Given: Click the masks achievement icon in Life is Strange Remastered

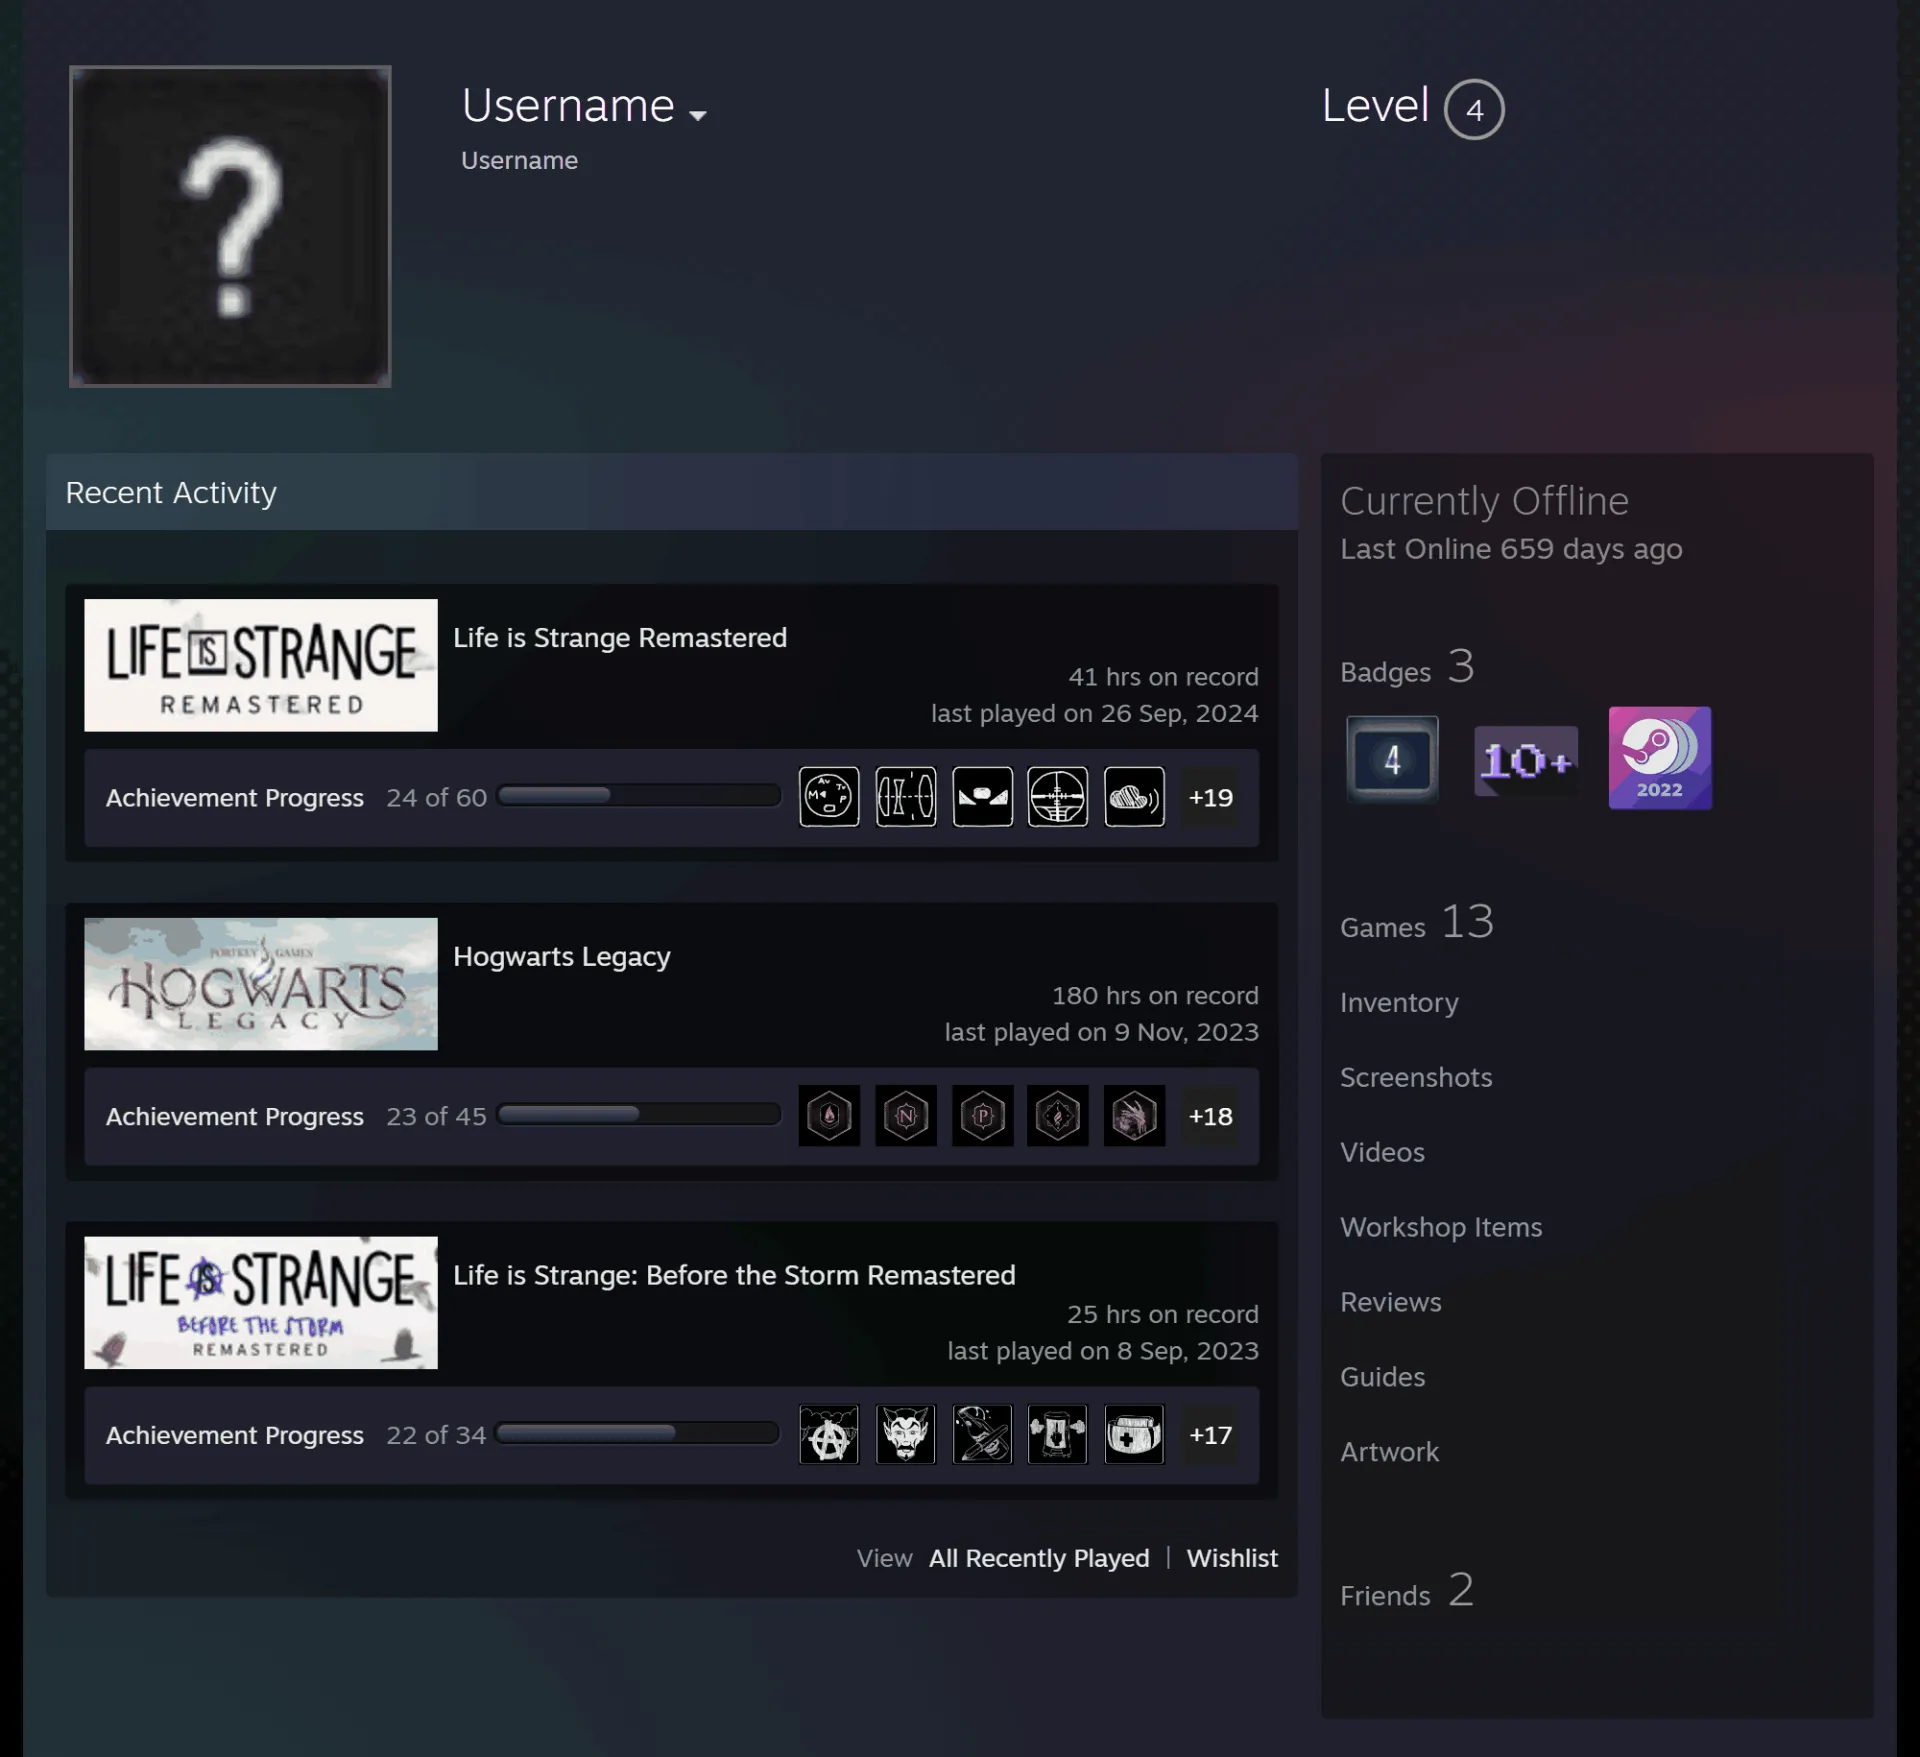Looking at the screenshot, I should [x=982, y=797].
